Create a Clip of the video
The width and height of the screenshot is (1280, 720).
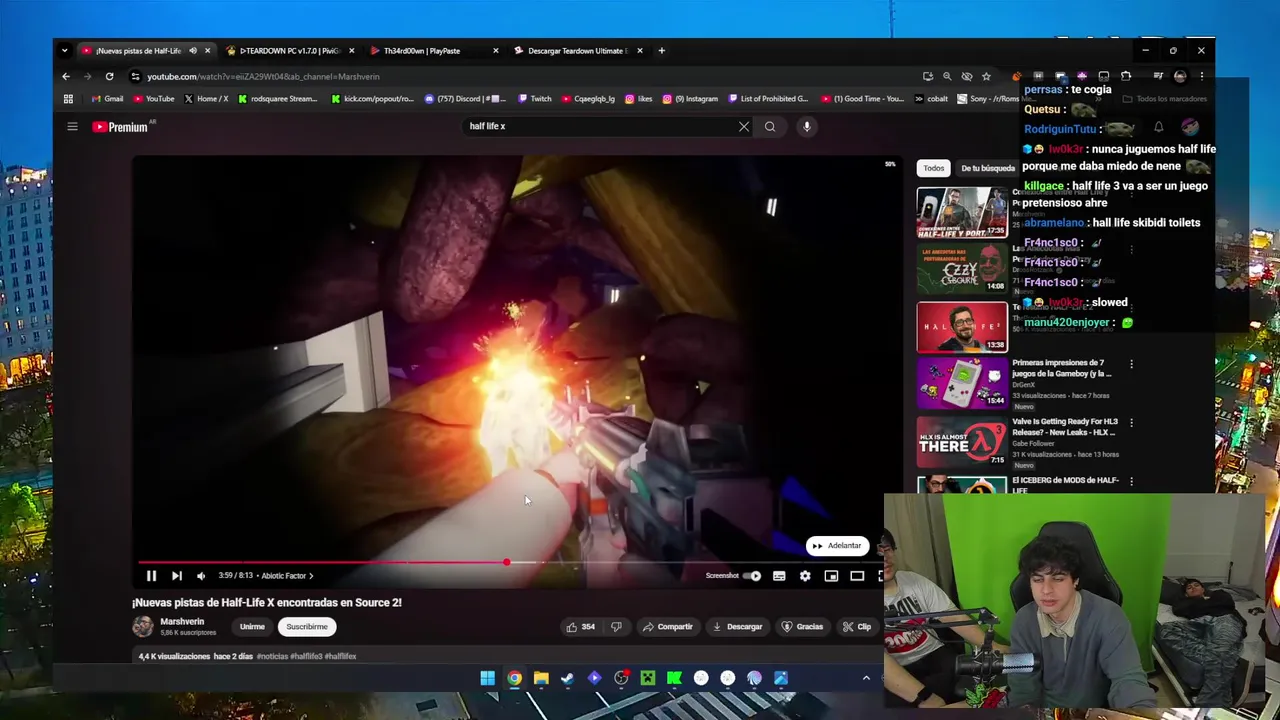click(856, 627)
